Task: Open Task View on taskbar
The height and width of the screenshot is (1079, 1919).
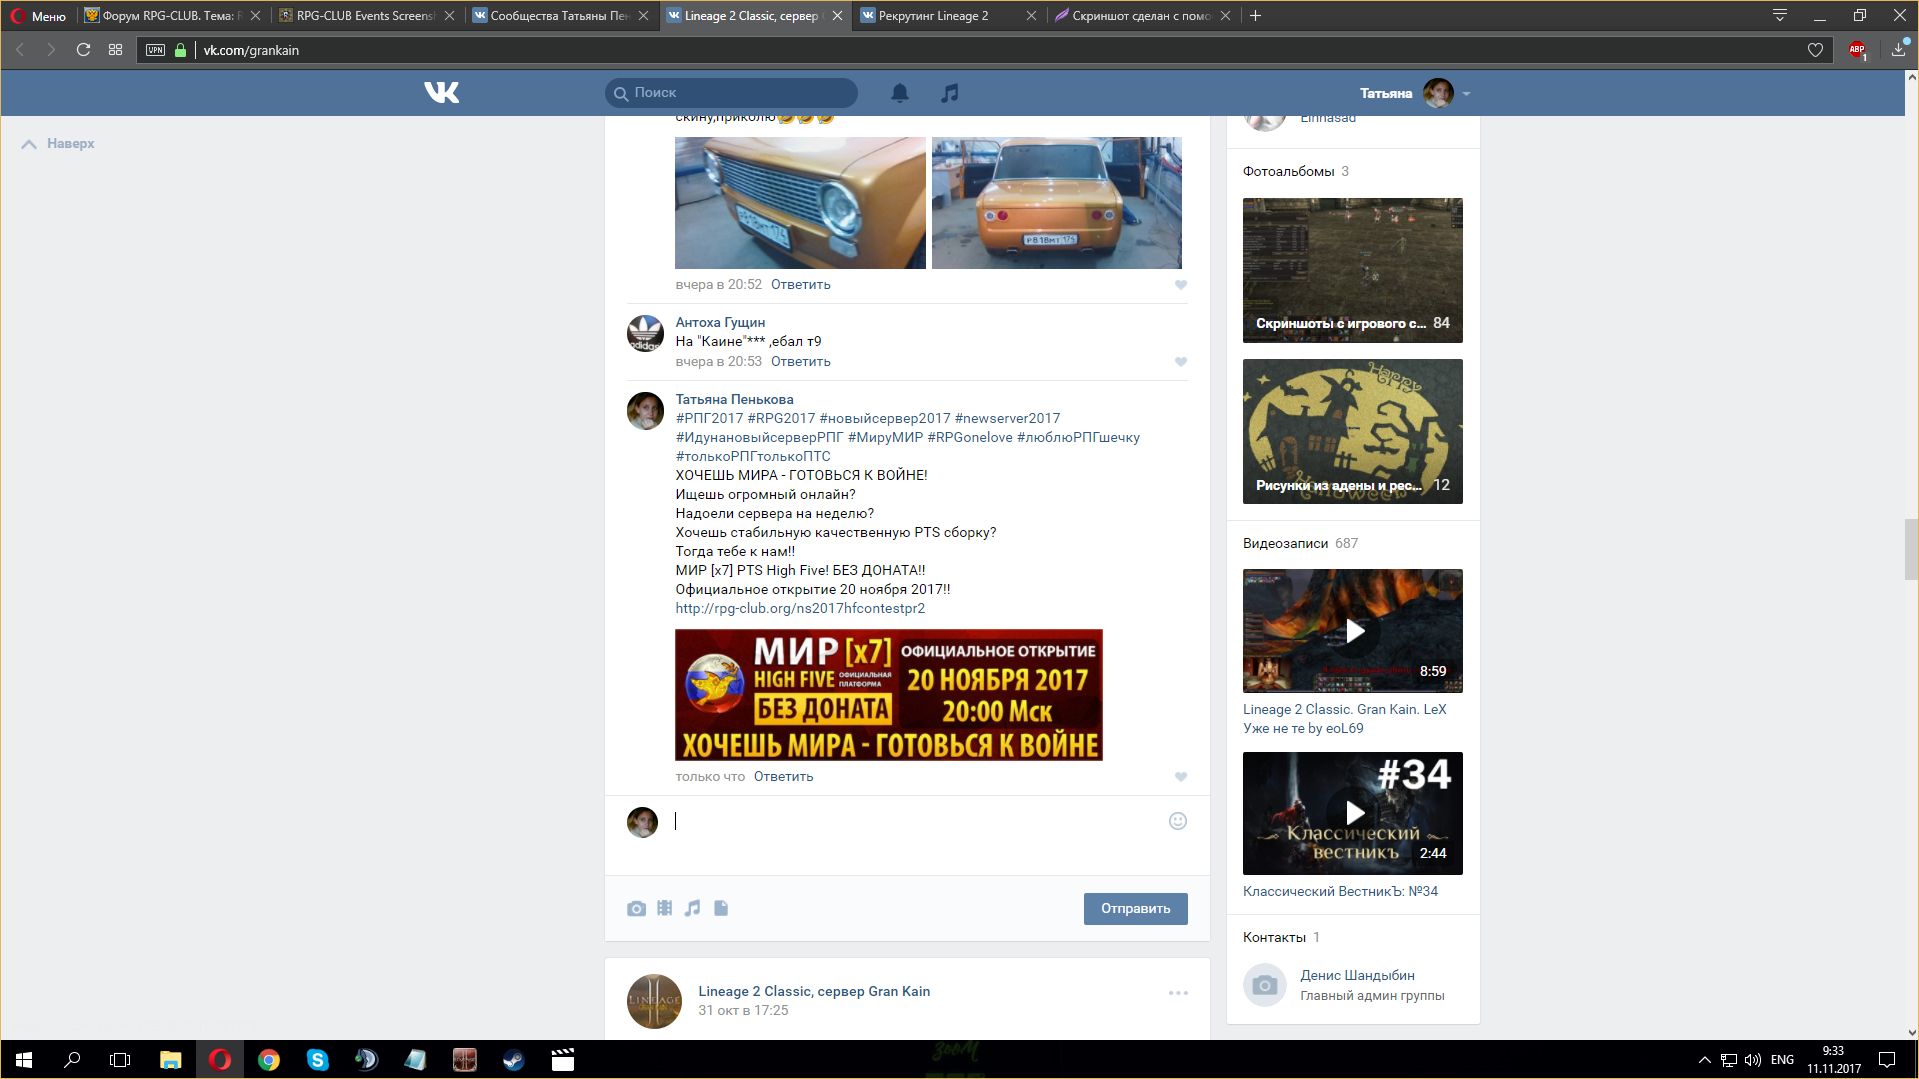Action: point(120,1060)
